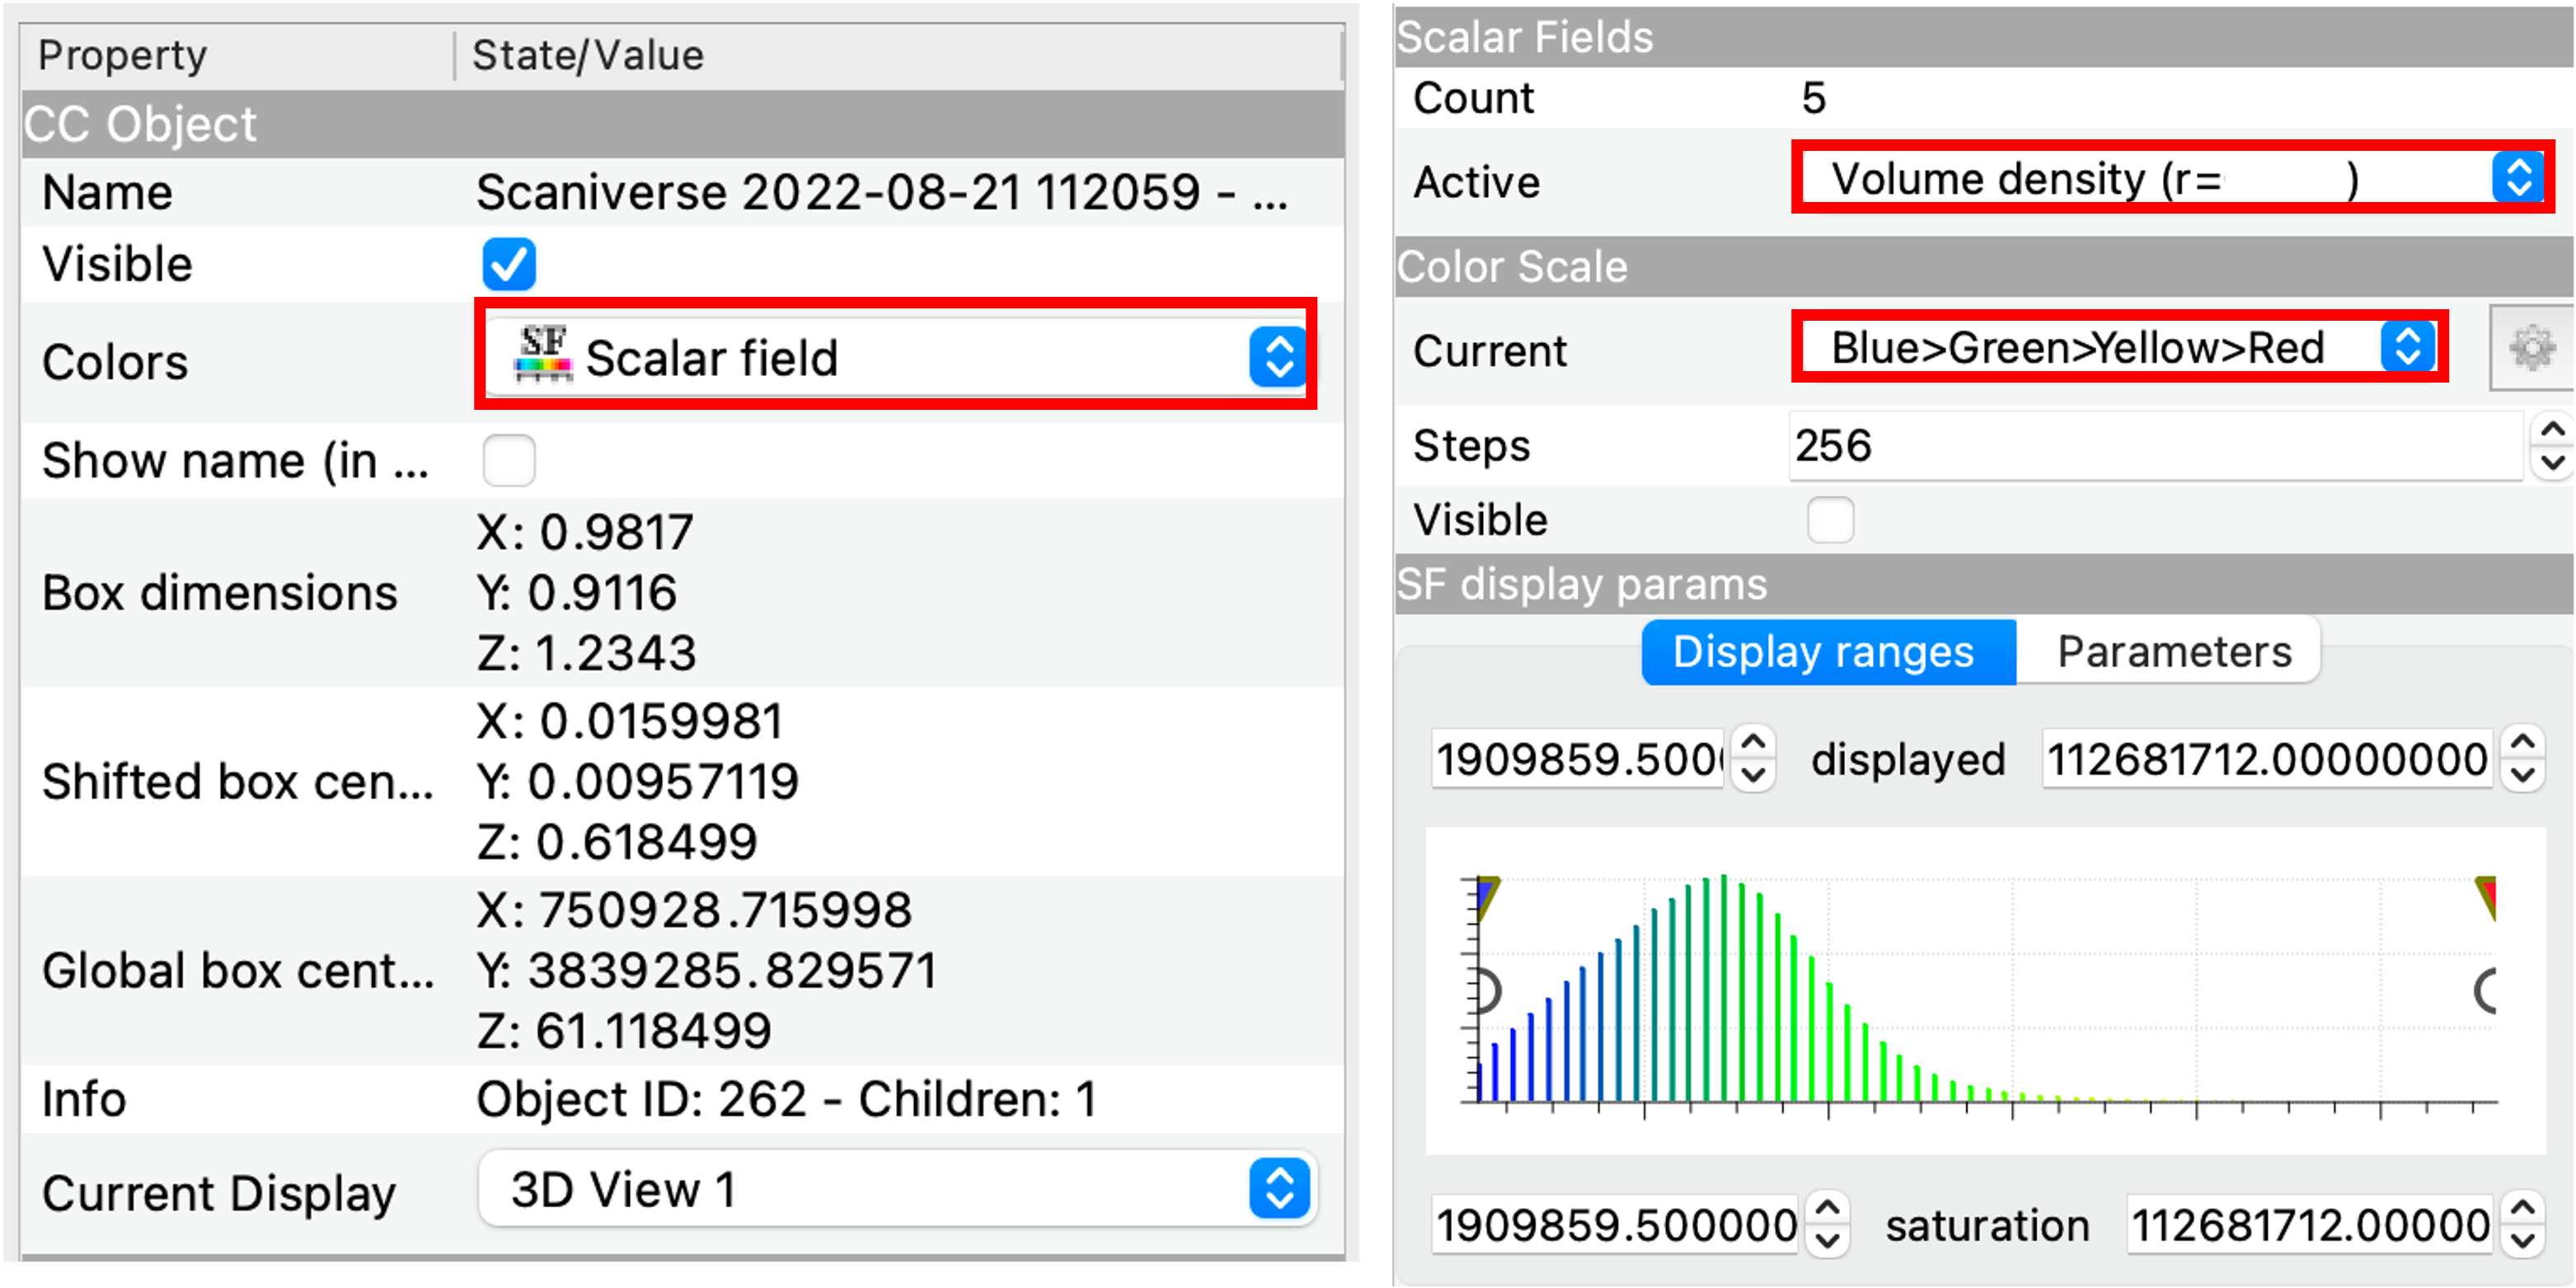
Task: Click the SF display params section header
Action: point(1984,584)
